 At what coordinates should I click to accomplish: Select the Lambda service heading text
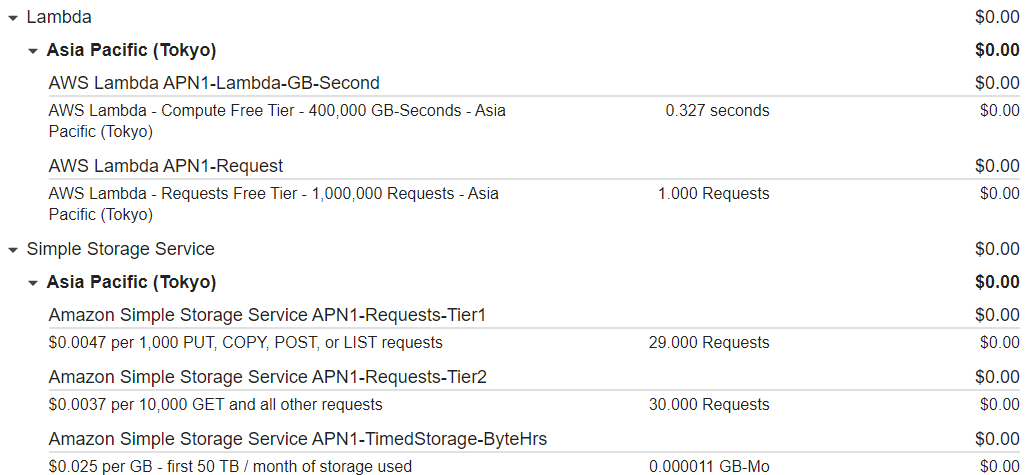pyautogui.click(x=59, y=17)
